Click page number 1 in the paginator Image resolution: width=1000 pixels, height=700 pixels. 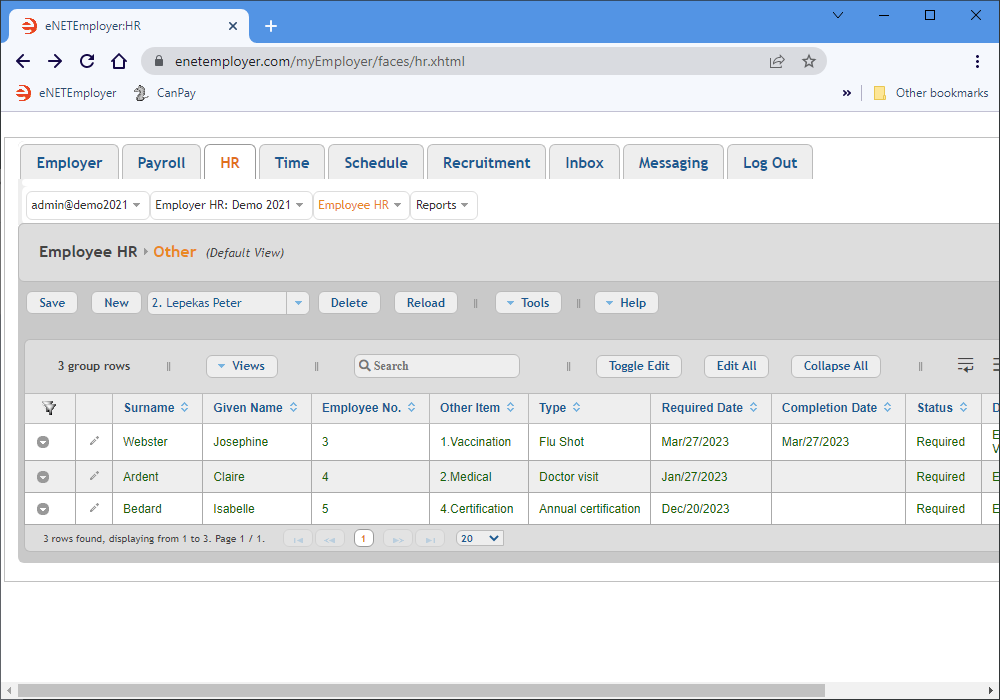[x=364, y=539]
